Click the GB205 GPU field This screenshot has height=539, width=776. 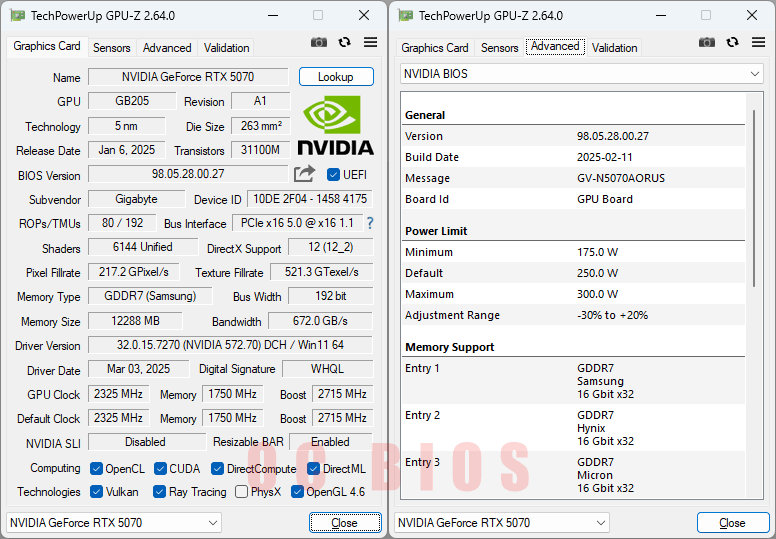point(132,101)
